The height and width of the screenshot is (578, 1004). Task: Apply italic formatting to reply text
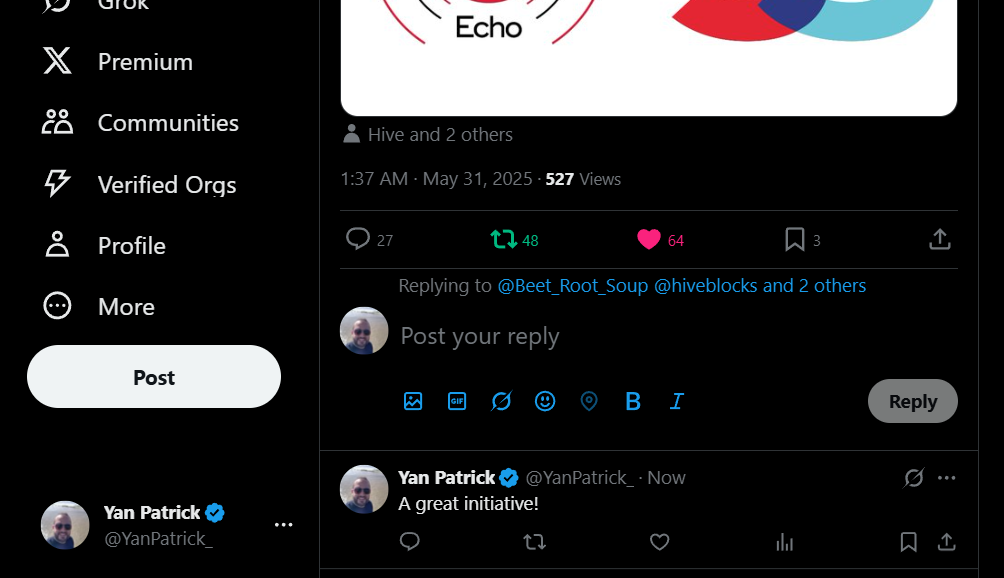677,401
